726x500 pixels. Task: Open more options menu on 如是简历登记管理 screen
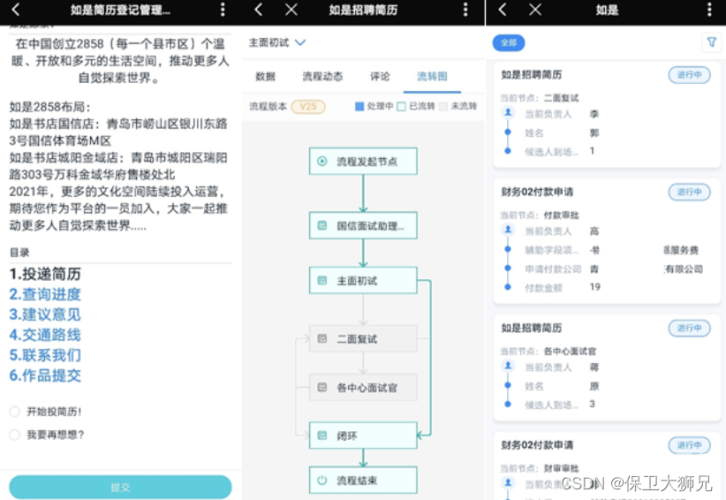click(x=223, y=10)
